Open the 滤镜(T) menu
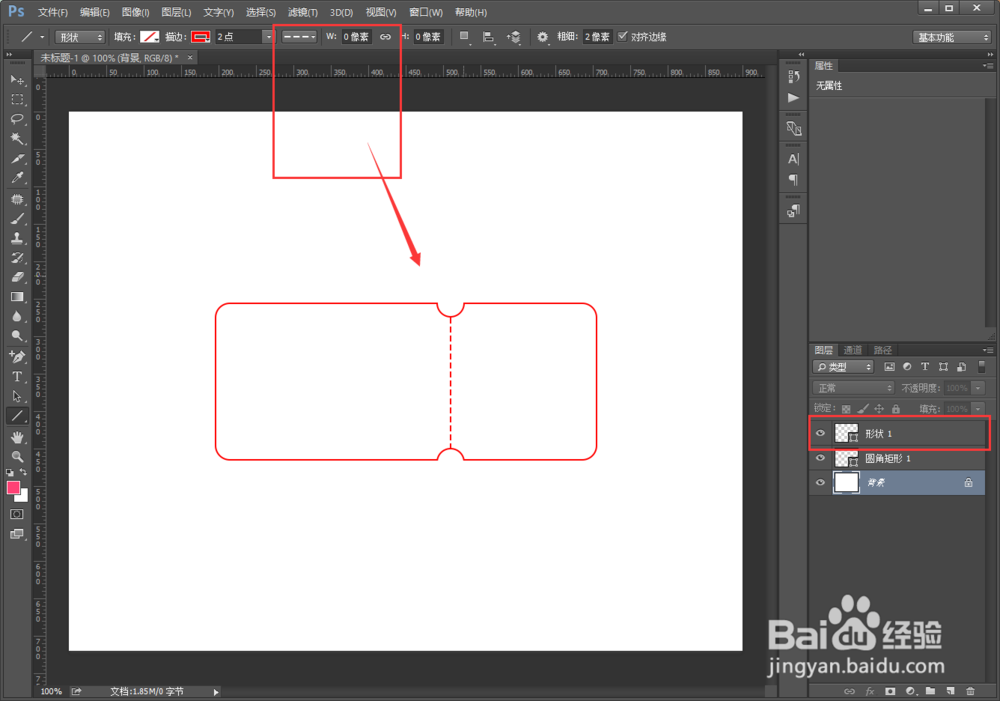The width and height of the screenshot is (1000, 701). (x=302, y=12)
